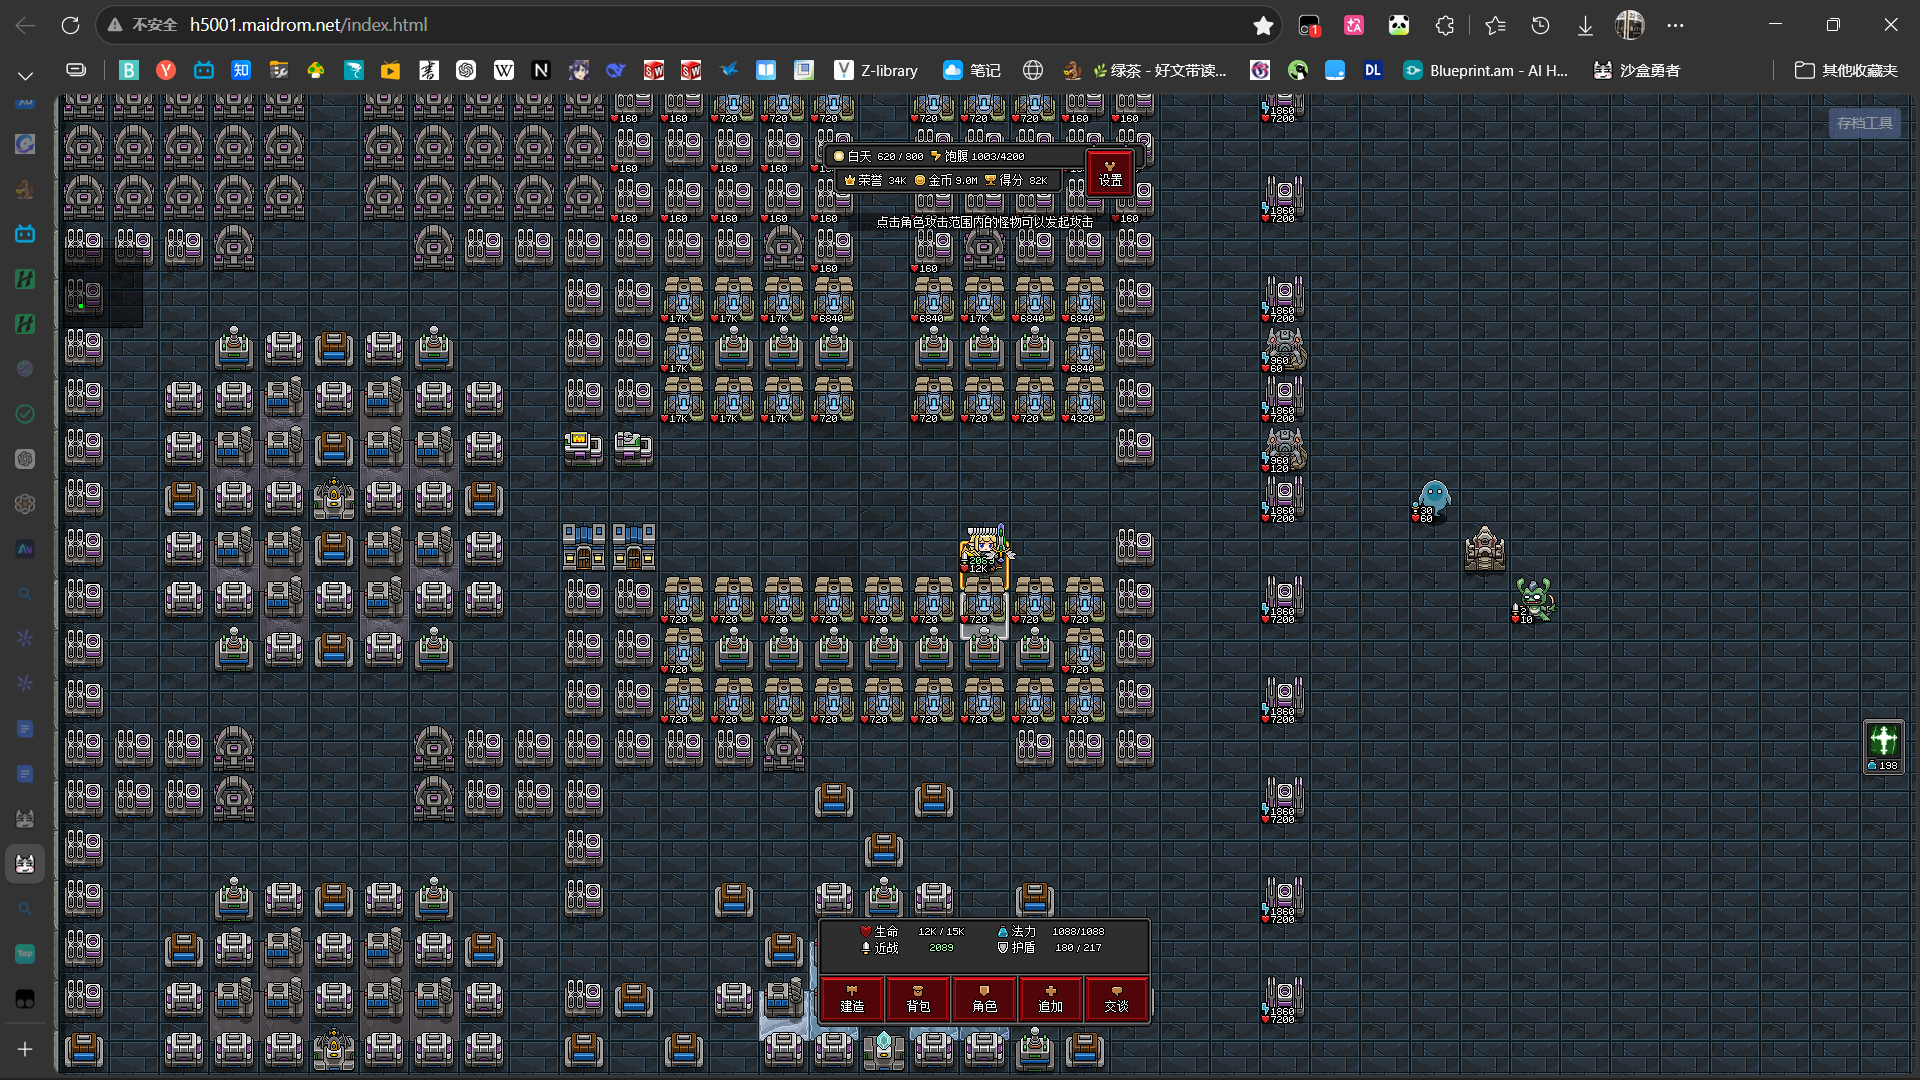Open the browser profile avatar
Viewport: 1920px width, 1080px height.
point(1630,25)
